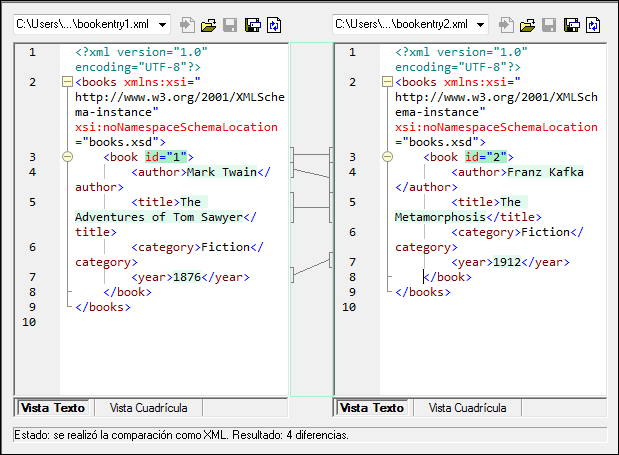
Task: Open a file in the right pane
Action: coord(527,23)
